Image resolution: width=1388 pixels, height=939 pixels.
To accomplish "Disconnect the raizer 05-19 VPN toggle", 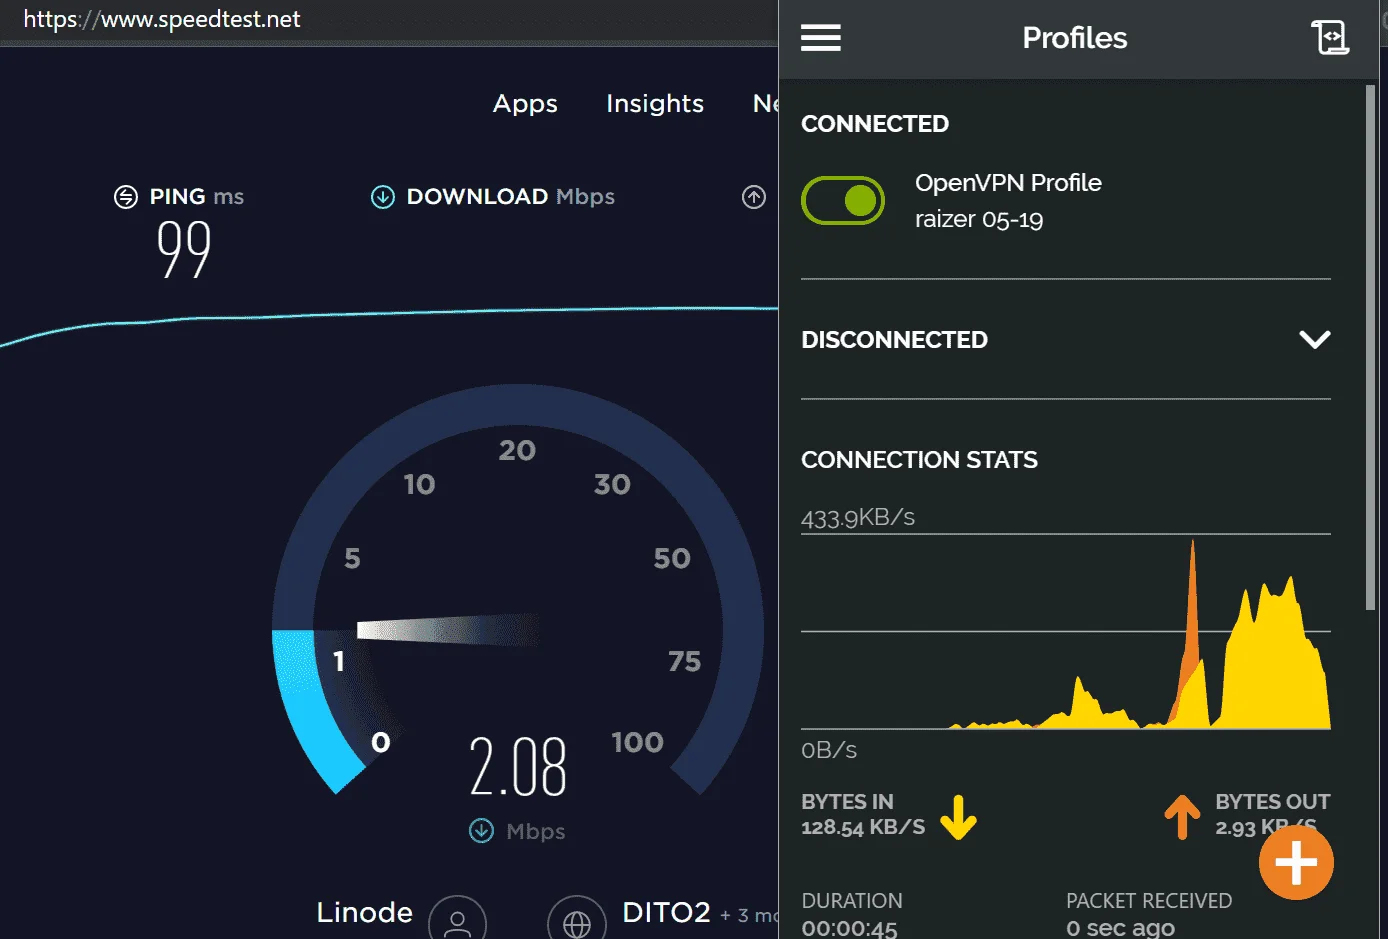I will (843, 200).
